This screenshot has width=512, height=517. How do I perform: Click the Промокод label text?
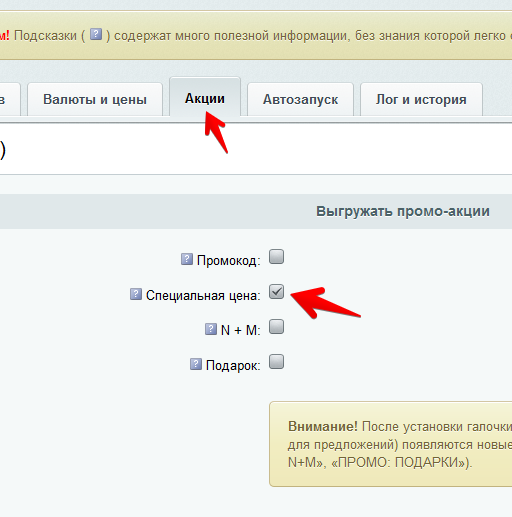click(228, 260)
